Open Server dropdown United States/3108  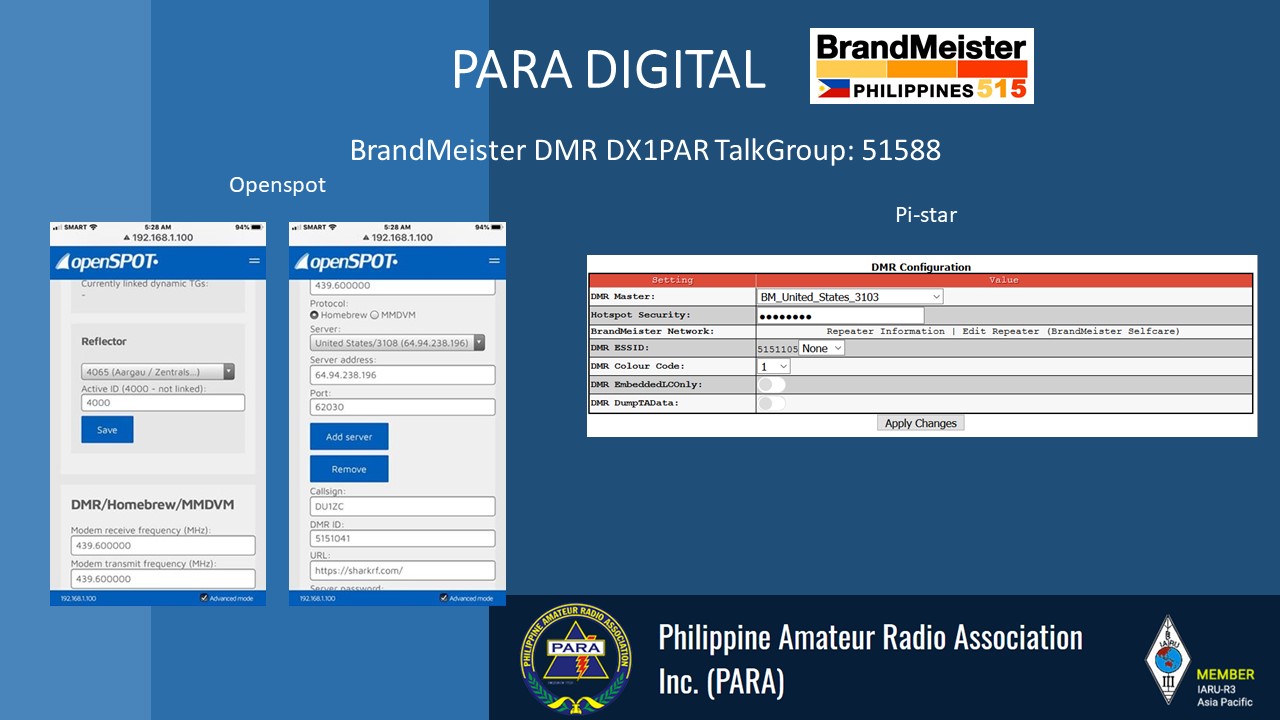(x=397, y=343)
